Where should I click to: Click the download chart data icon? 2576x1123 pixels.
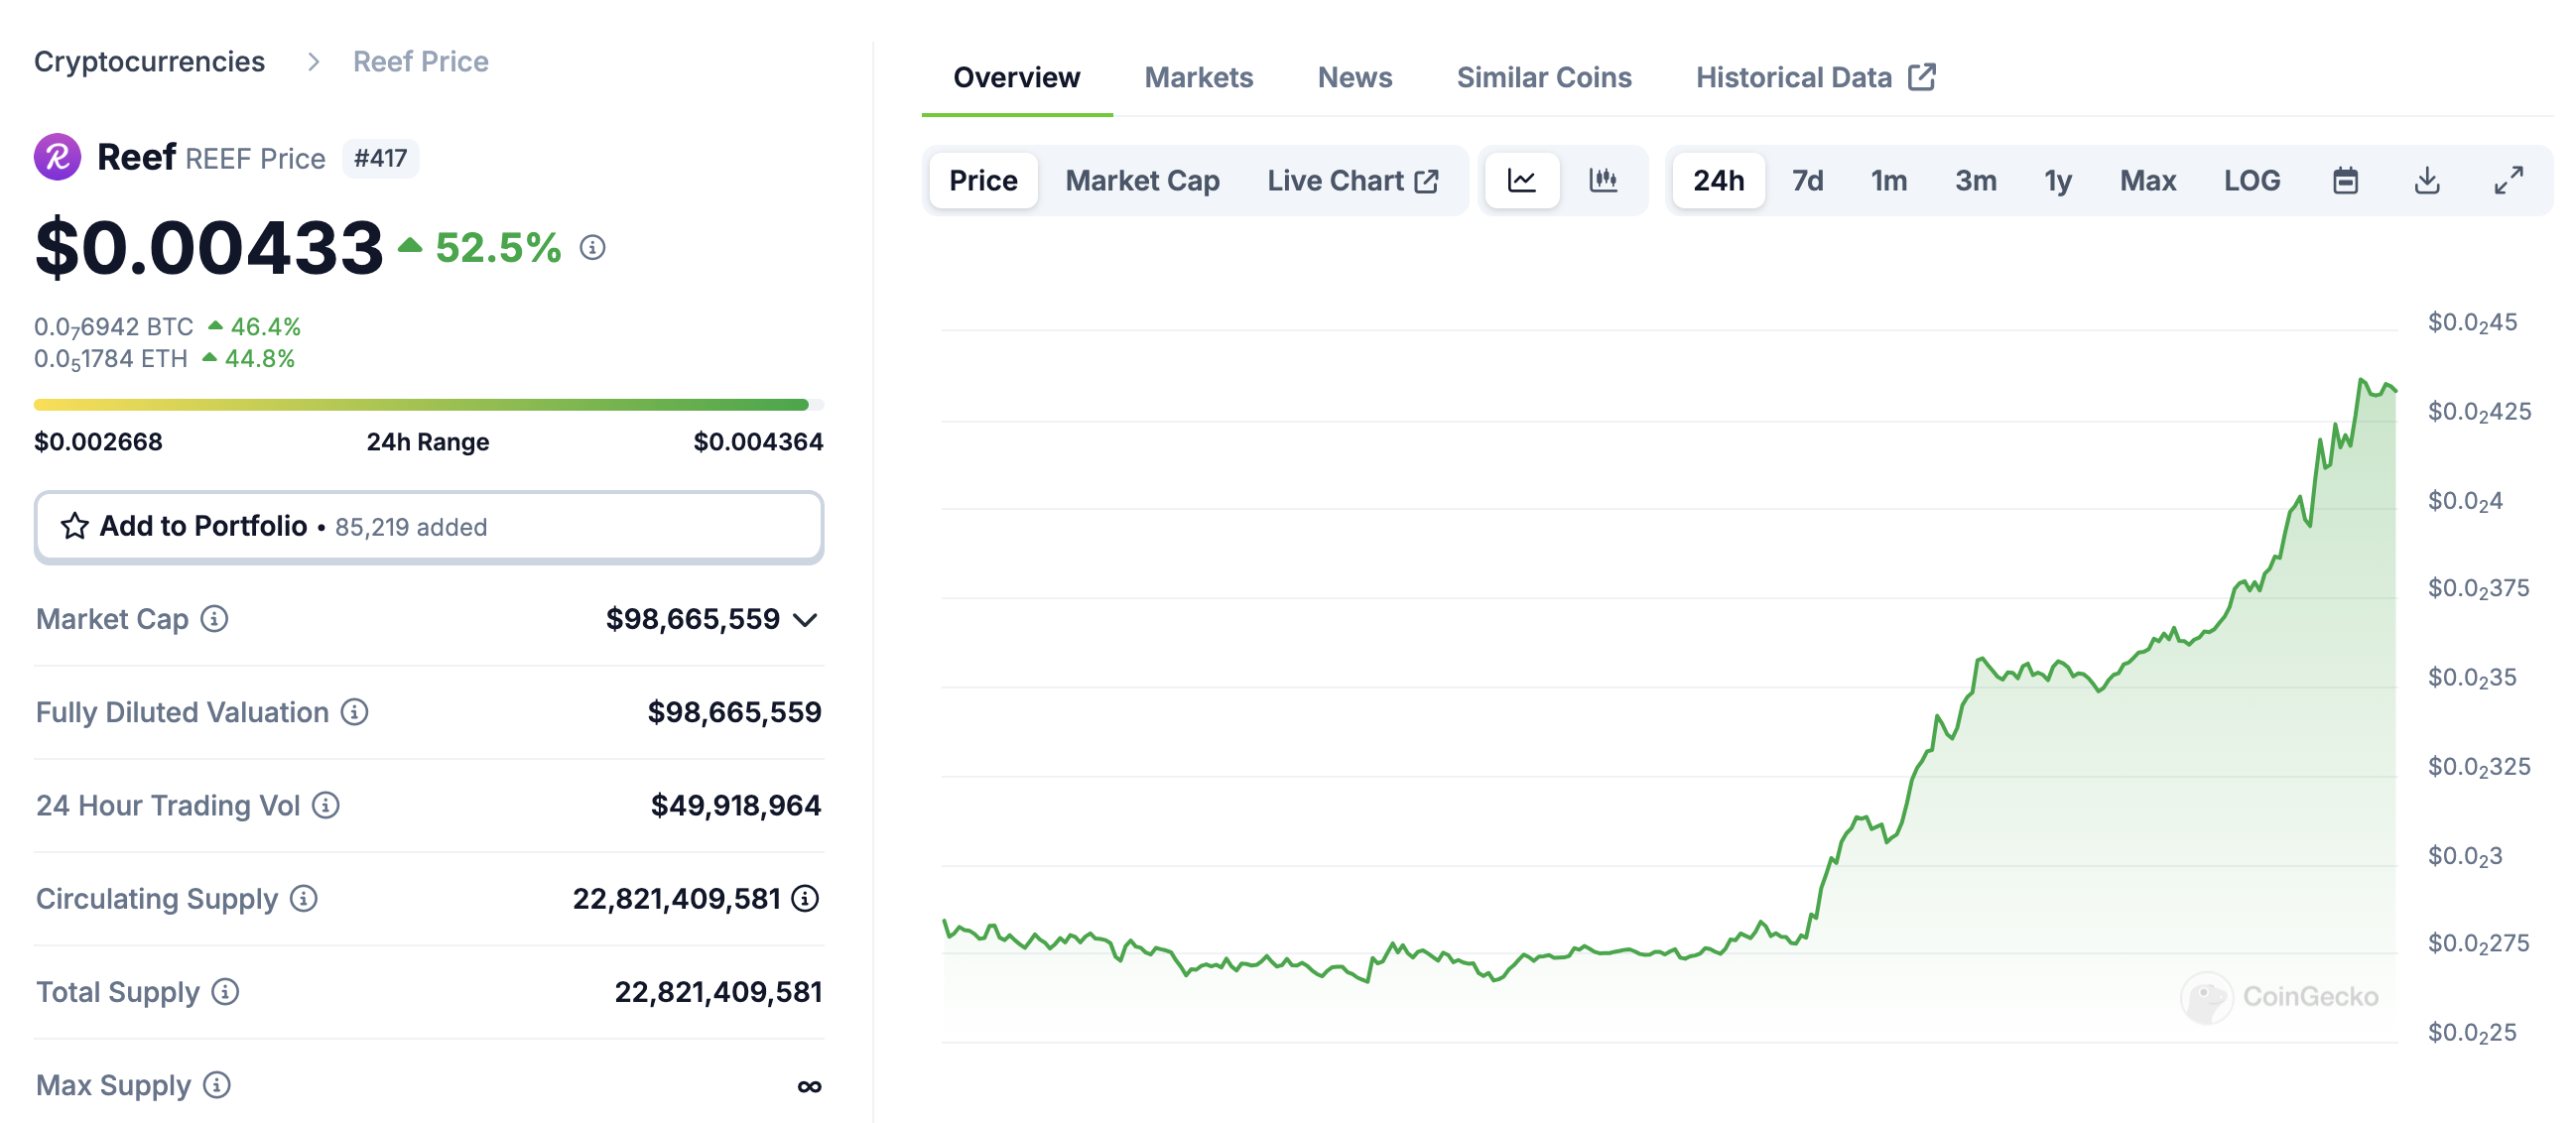[x=2427, y=180]
